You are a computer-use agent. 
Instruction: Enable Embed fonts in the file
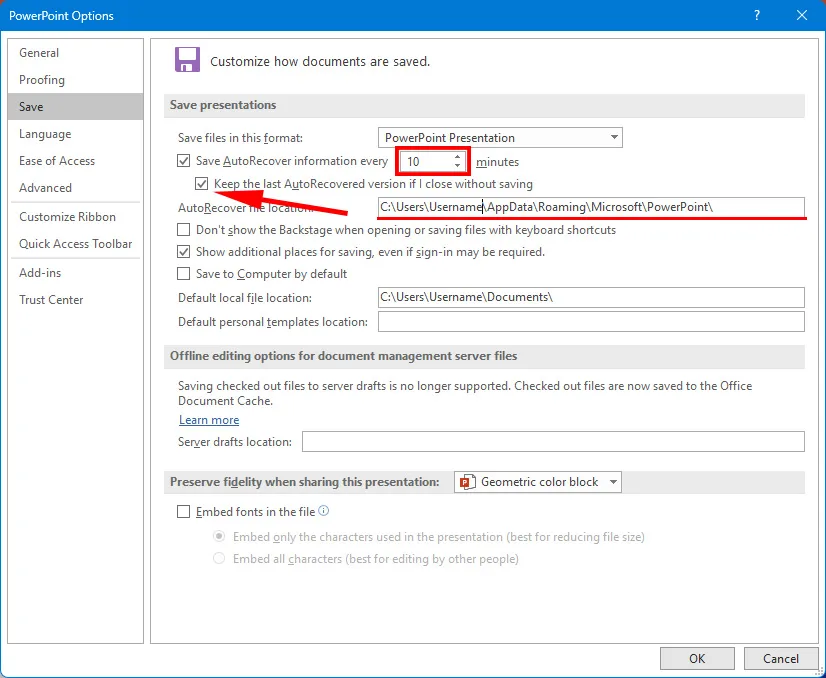tap(183, 512)
